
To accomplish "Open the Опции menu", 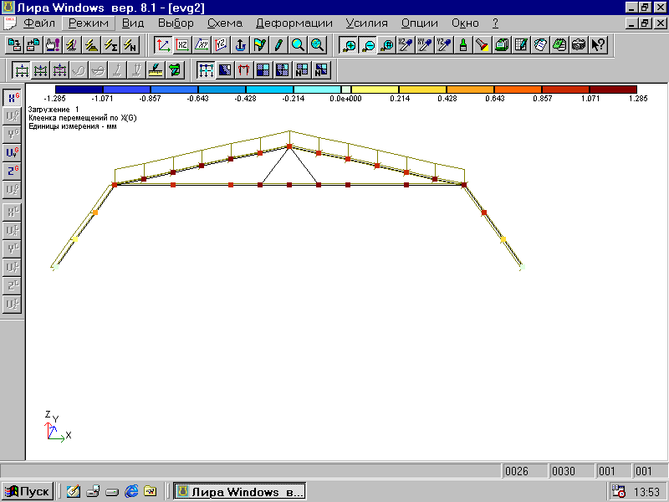I will pyautogui.click(x=419, y=23).
